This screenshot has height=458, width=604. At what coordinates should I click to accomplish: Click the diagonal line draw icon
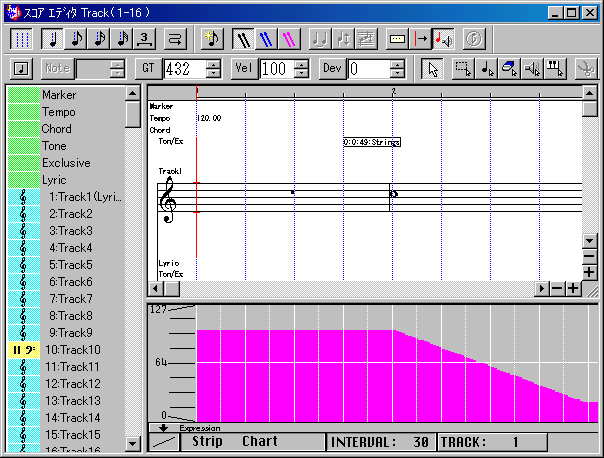(x=164, y=442)
